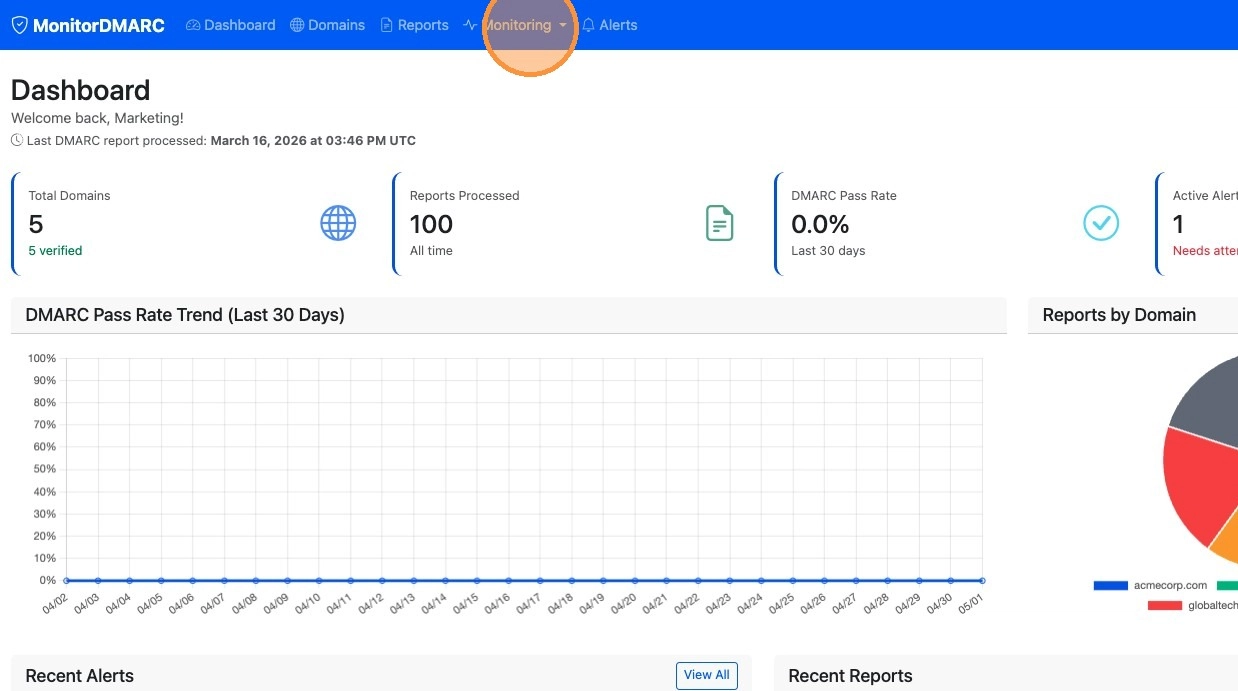The width and height of the screenshot is (1238, 691).
Task: Click the 'March 16, 2026 at 03:46 PM UTC' timestamp
Action: click(313, 141)
